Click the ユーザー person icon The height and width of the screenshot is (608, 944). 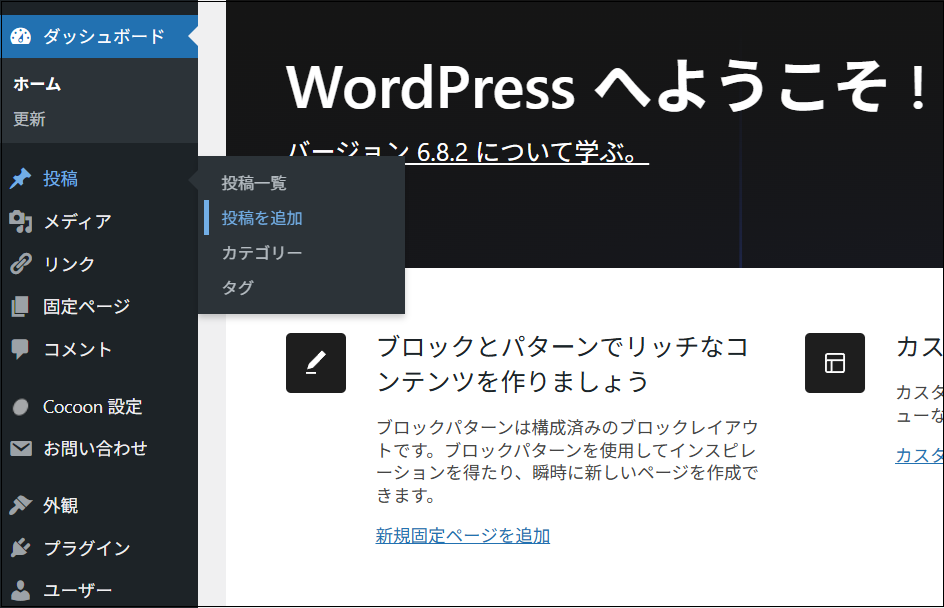click(x=18, y=589)
